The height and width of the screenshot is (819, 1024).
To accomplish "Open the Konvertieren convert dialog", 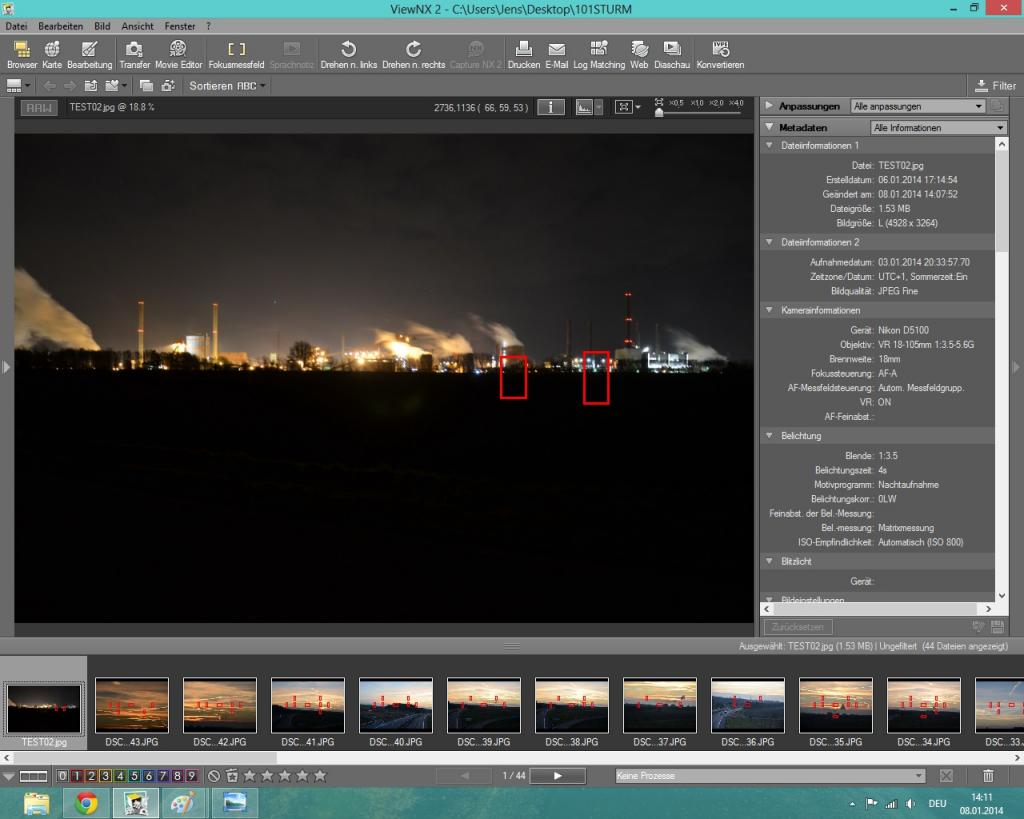I will tap(720, 55).
